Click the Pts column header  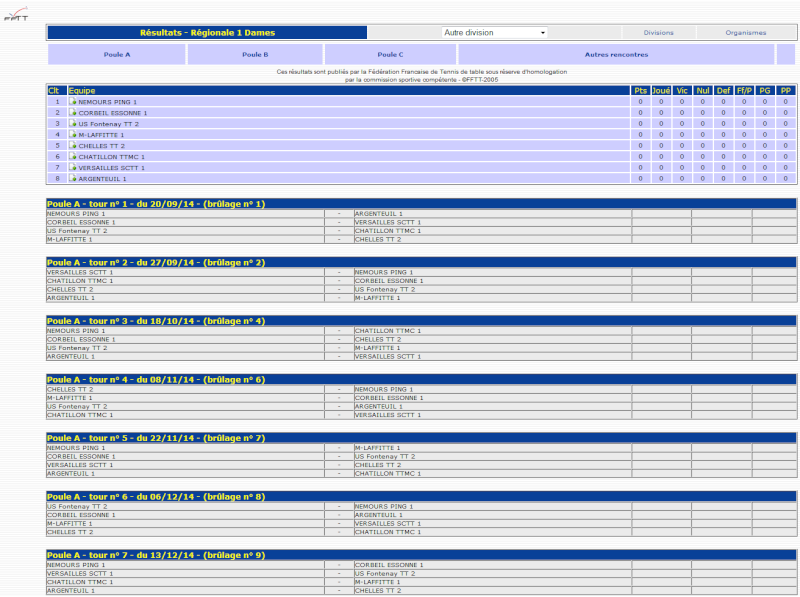coord(640,91)
